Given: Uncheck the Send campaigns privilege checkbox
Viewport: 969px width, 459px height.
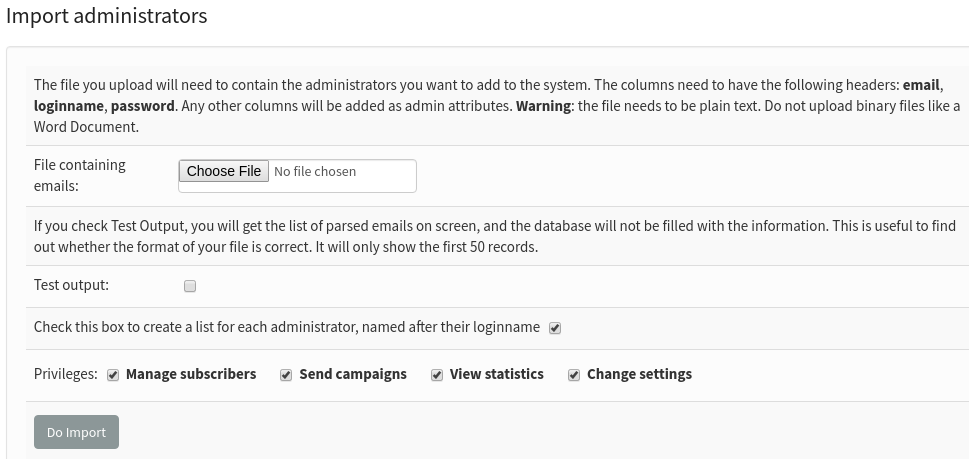Looking at the screenshot, I should pos(286,375).
